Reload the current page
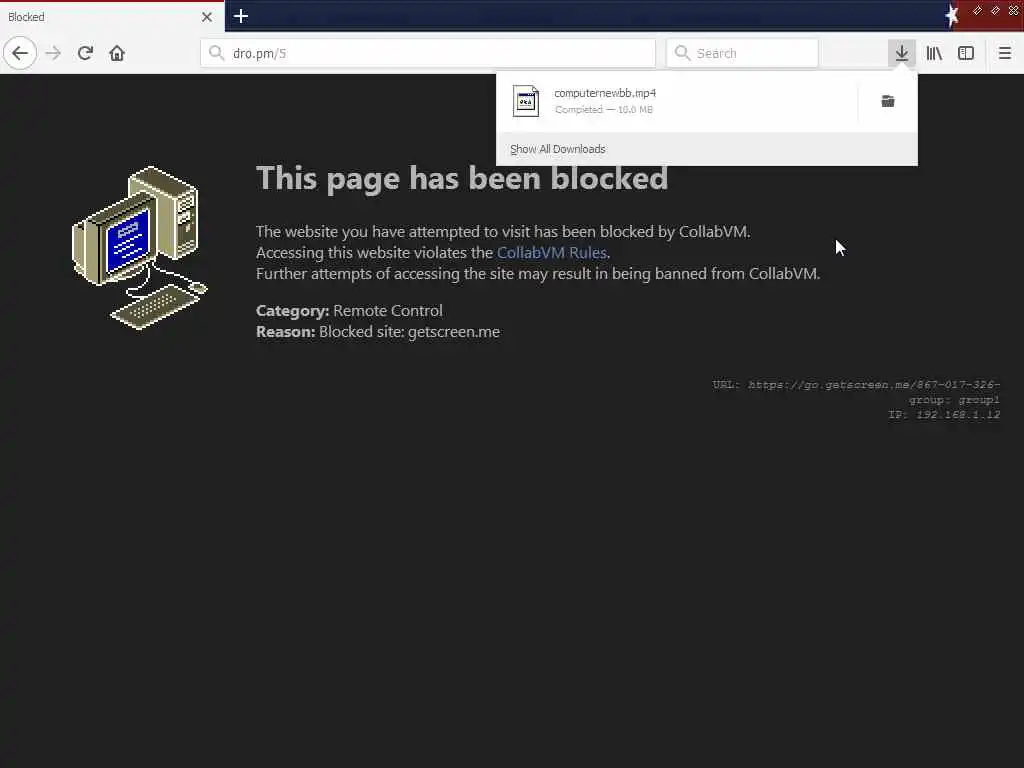This screenshot has height=768, width=1024. 85,53
